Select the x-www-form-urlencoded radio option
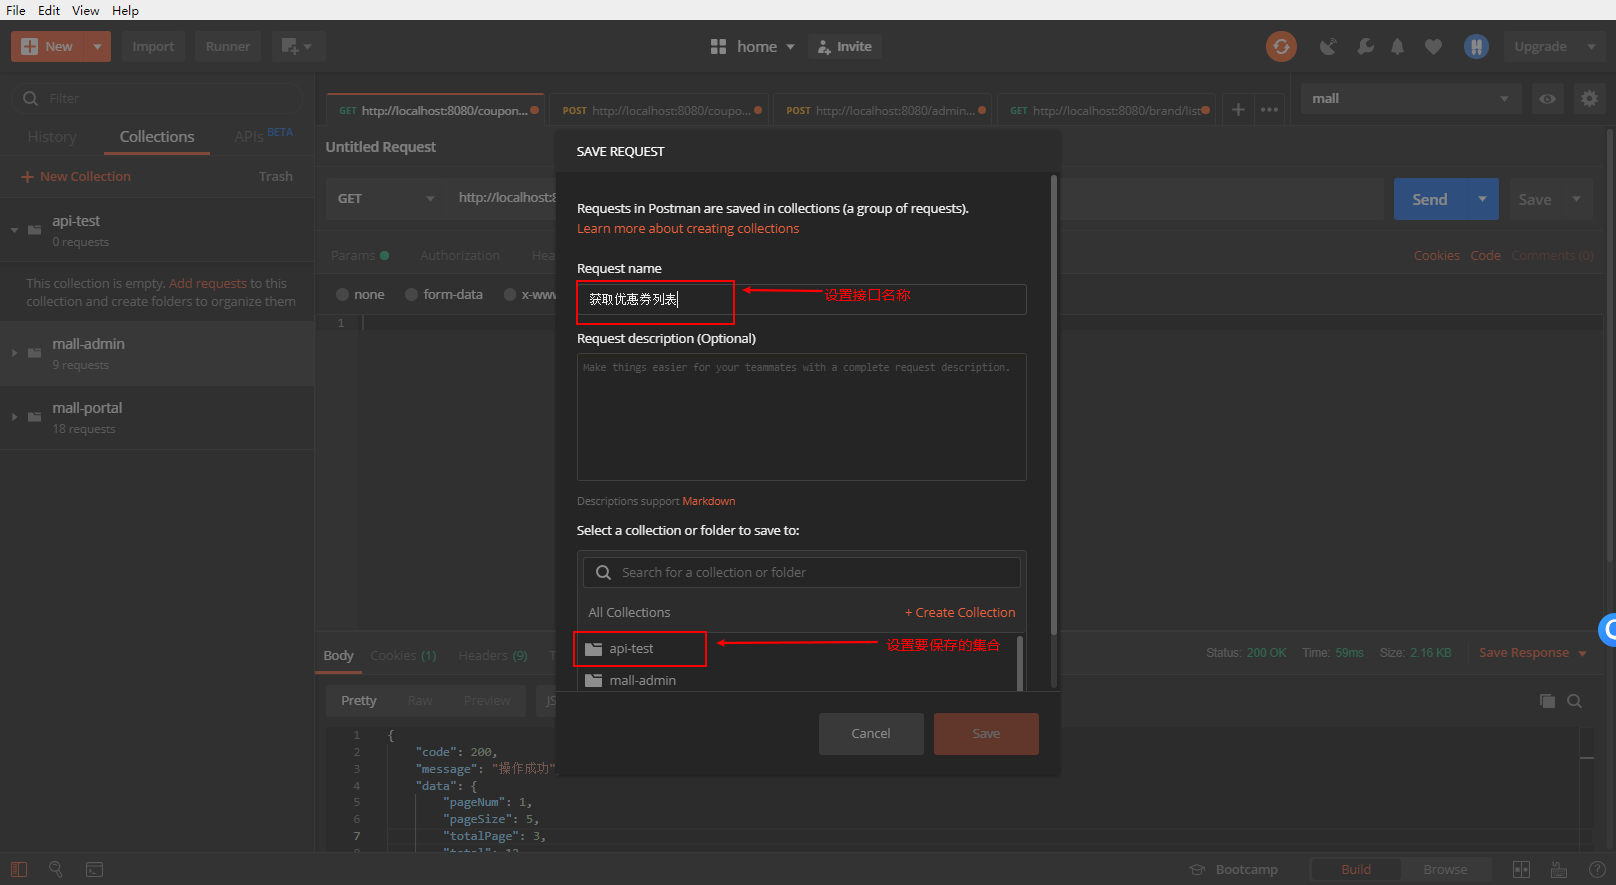1616x885 pixels. 510,294
